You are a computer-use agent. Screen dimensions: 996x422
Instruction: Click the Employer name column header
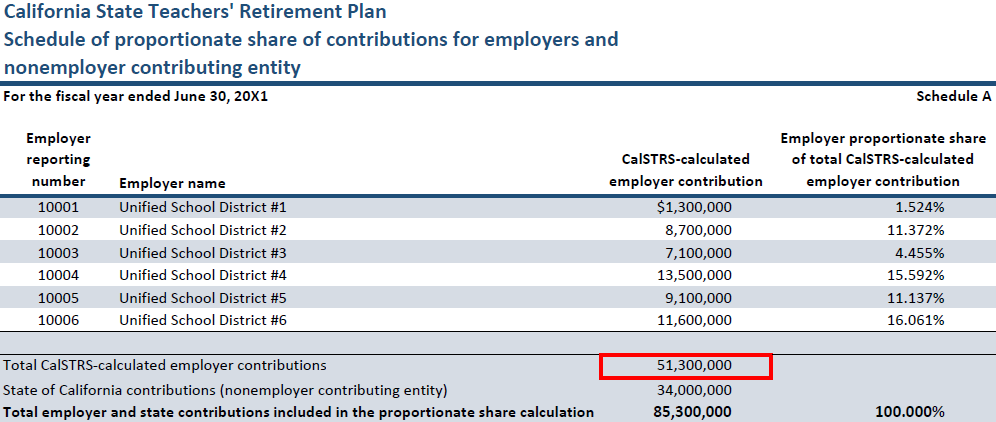pos(172,183)
